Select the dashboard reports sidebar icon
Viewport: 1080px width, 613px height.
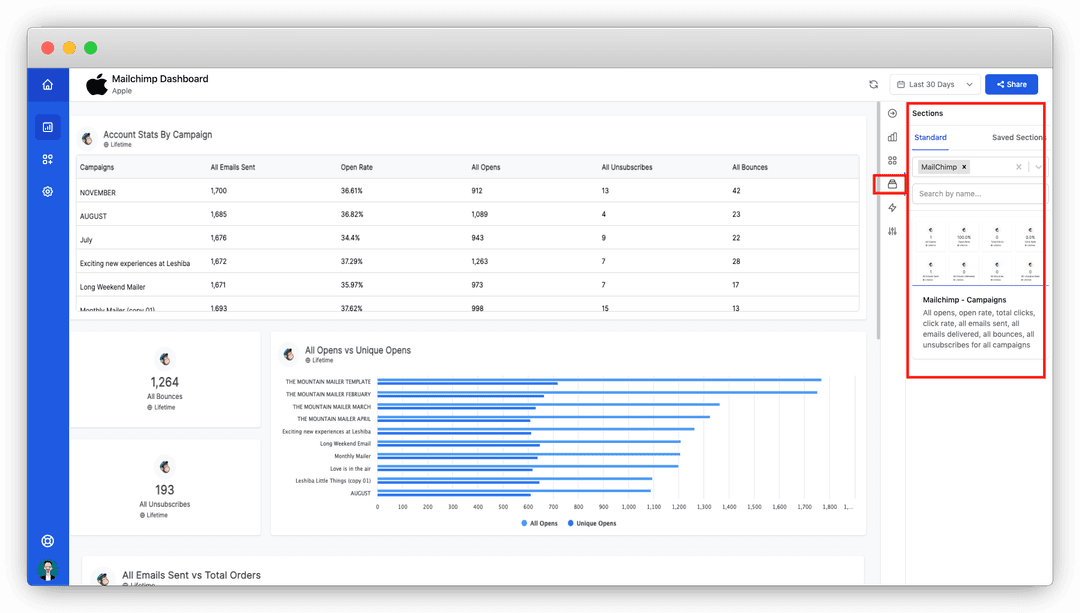(x=48, y=127)
